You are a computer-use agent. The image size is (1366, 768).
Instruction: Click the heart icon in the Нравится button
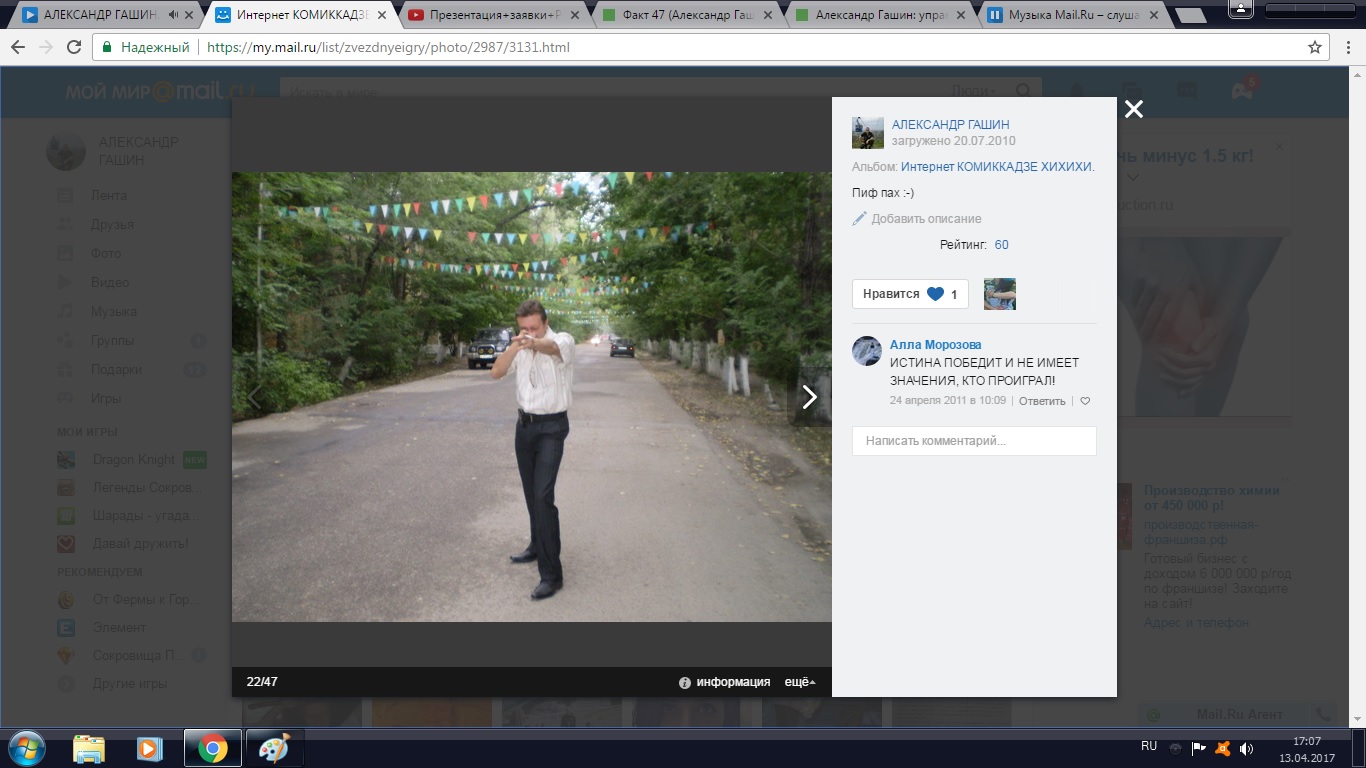tap(935, 294)
